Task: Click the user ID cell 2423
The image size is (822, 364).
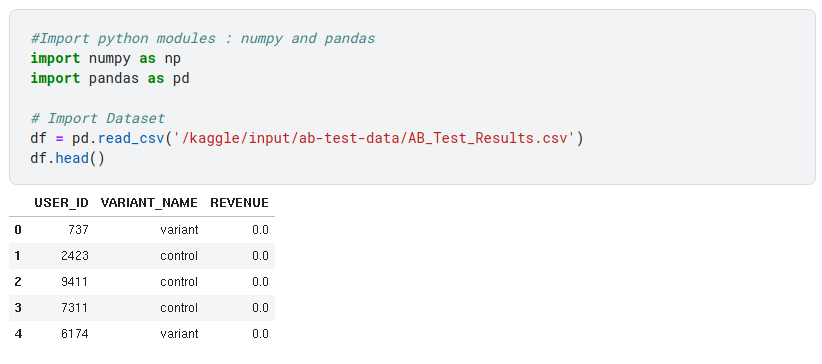Action: pos(75,256)
